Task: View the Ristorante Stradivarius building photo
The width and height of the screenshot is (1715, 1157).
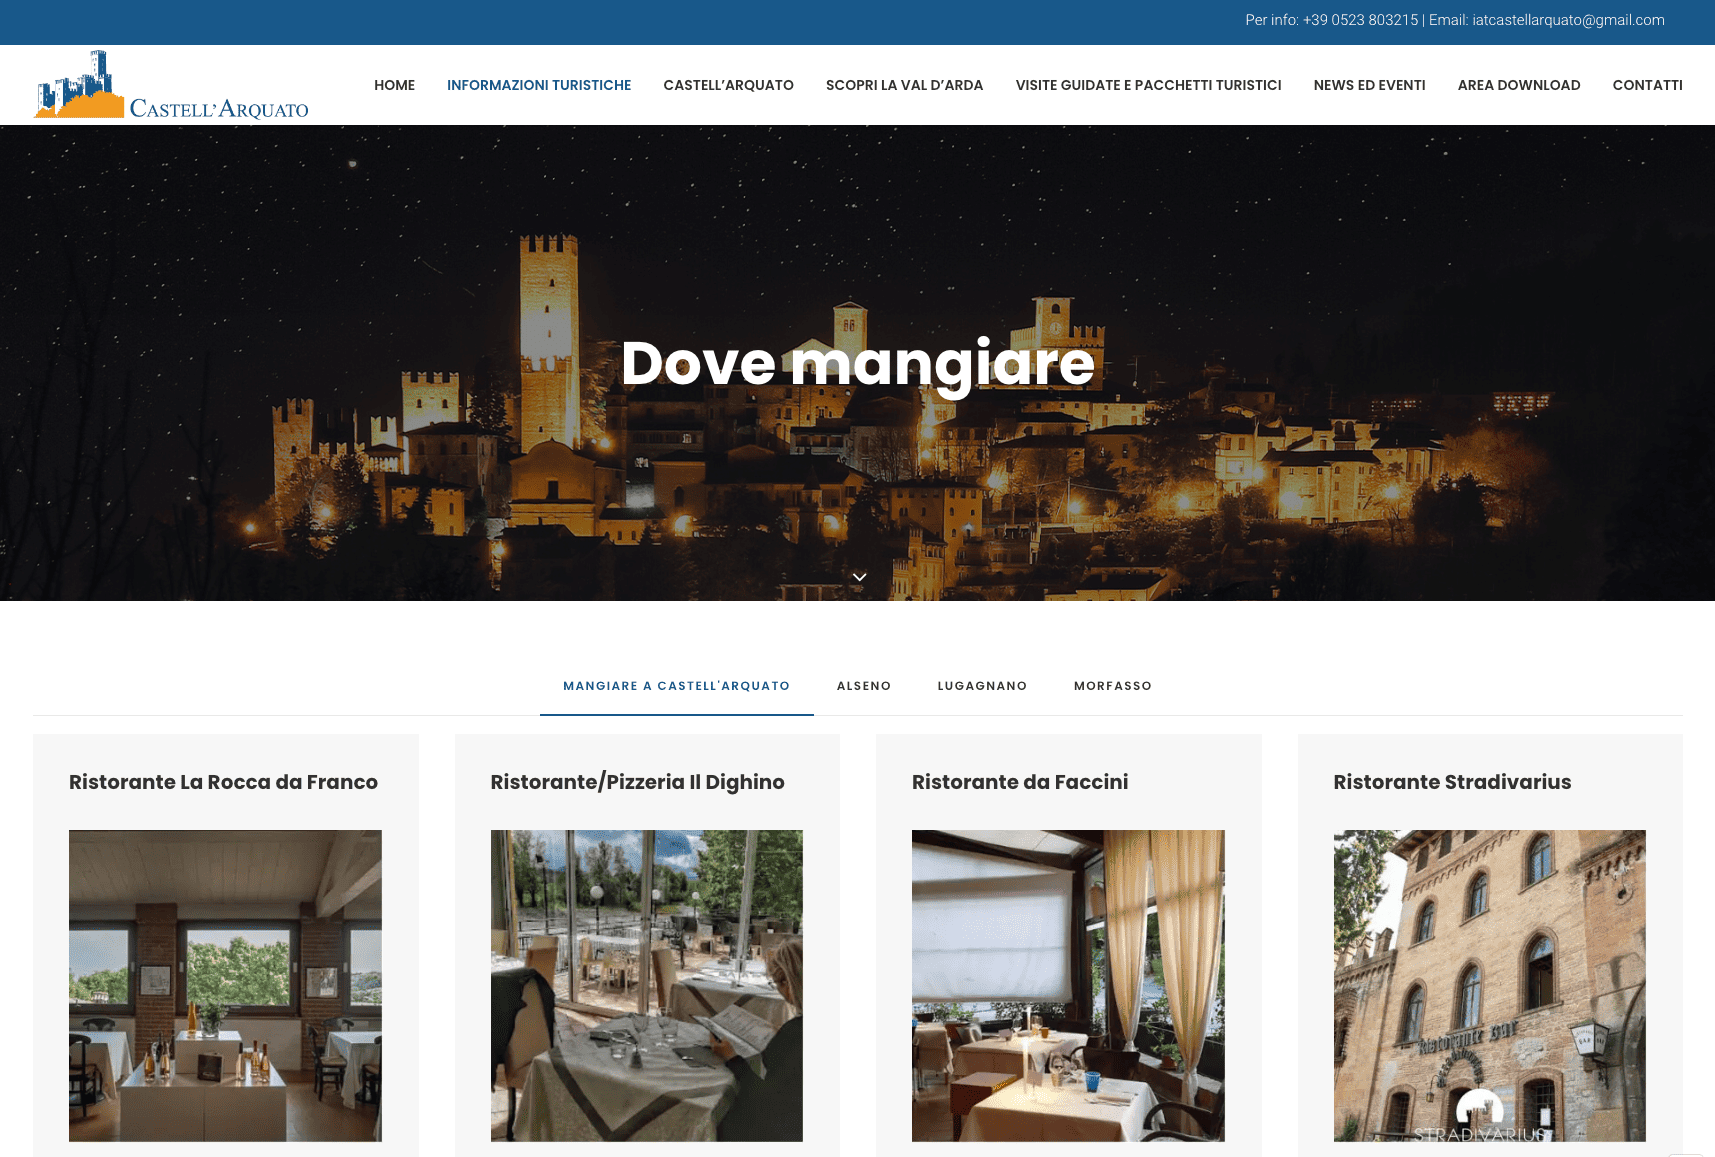Action: (1489, 985)
